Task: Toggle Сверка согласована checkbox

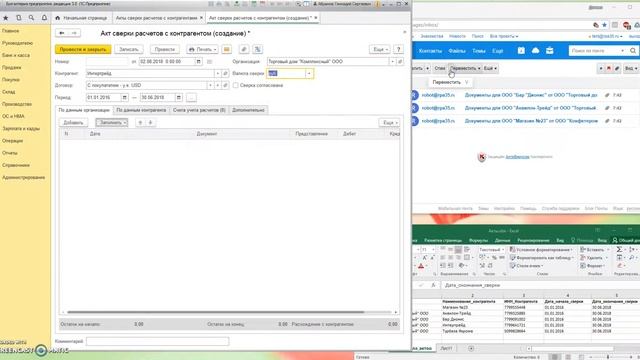Action: [236, 85]
